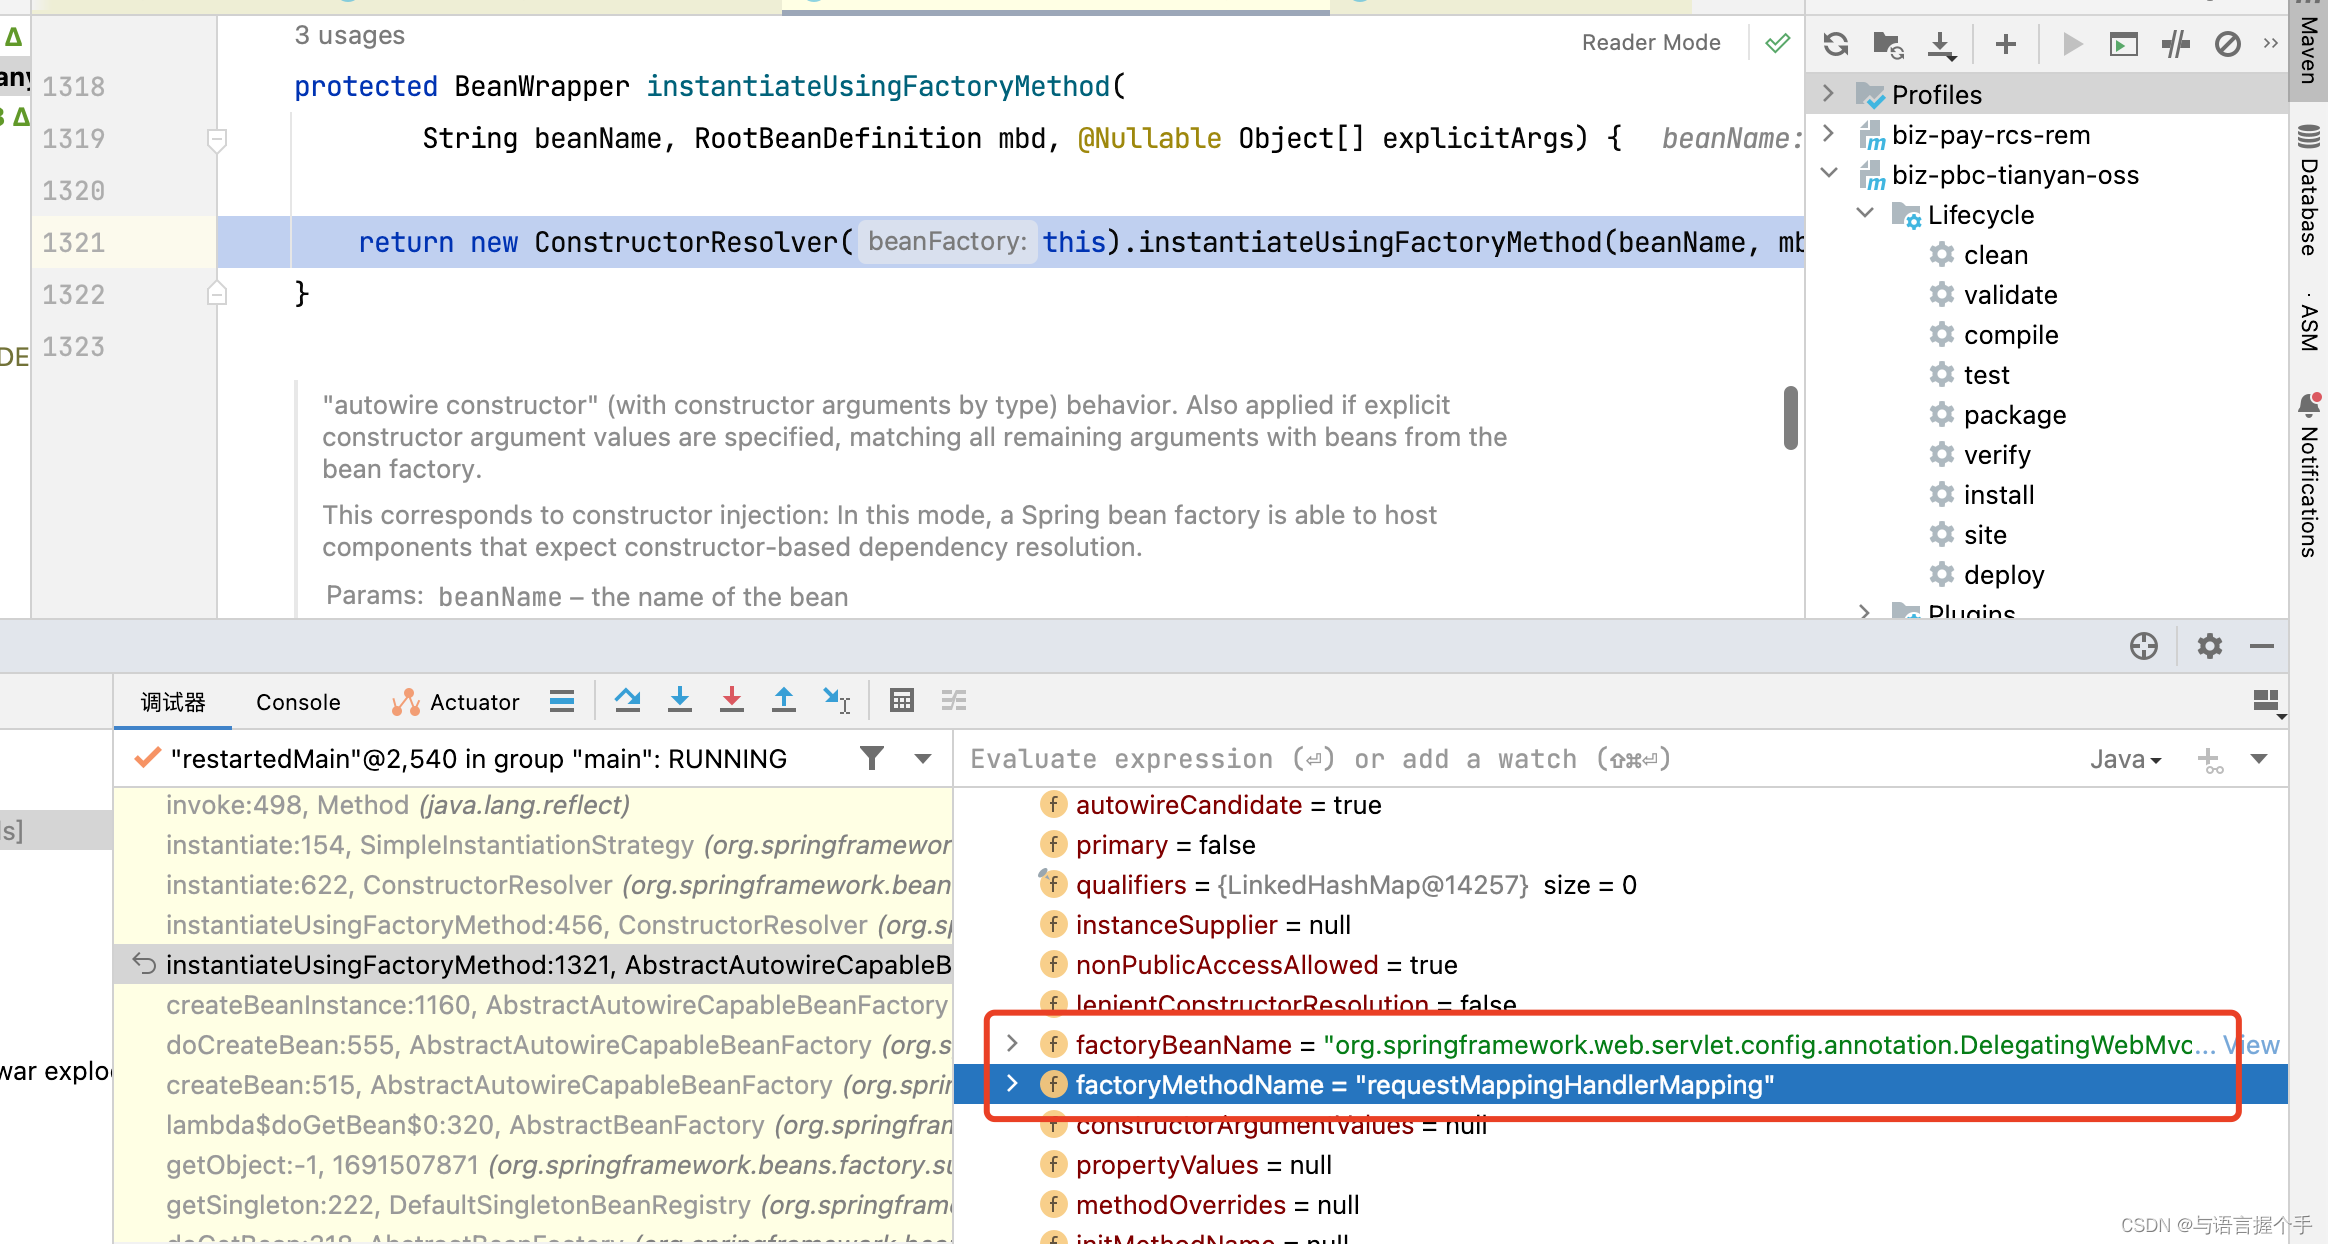The width and height of the screenshot is (2328, 1244).
Task: Add expression to watches plus icon
Action: pos(2210,760)
